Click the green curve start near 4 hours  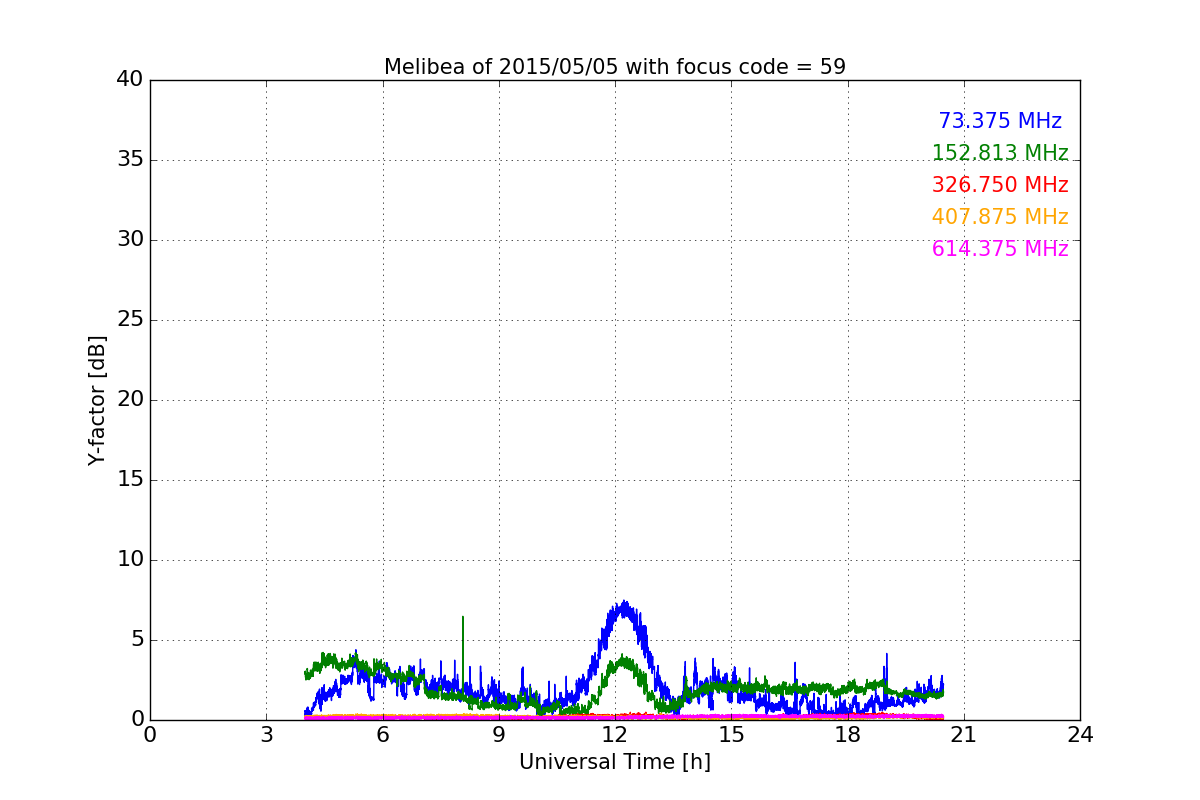(x=307, y=675)
